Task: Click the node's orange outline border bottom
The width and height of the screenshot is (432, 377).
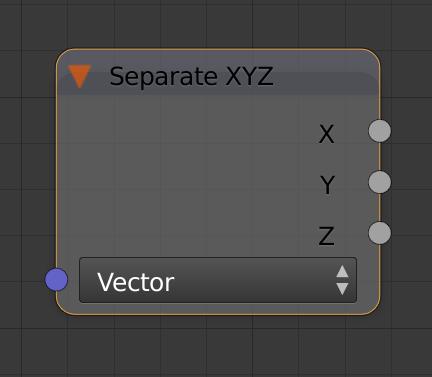Action: click(218, 314)
